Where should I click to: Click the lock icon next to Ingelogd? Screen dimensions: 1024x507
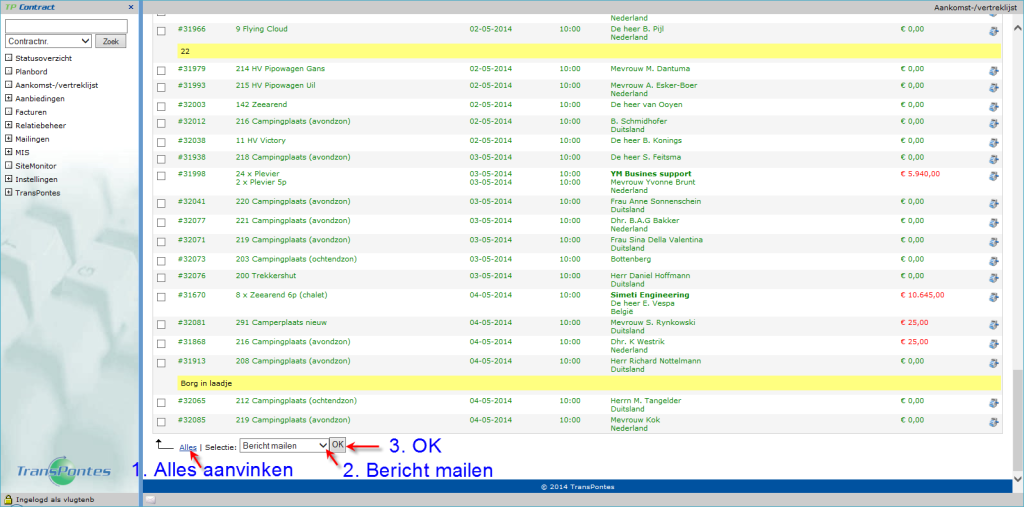(8, 499)
